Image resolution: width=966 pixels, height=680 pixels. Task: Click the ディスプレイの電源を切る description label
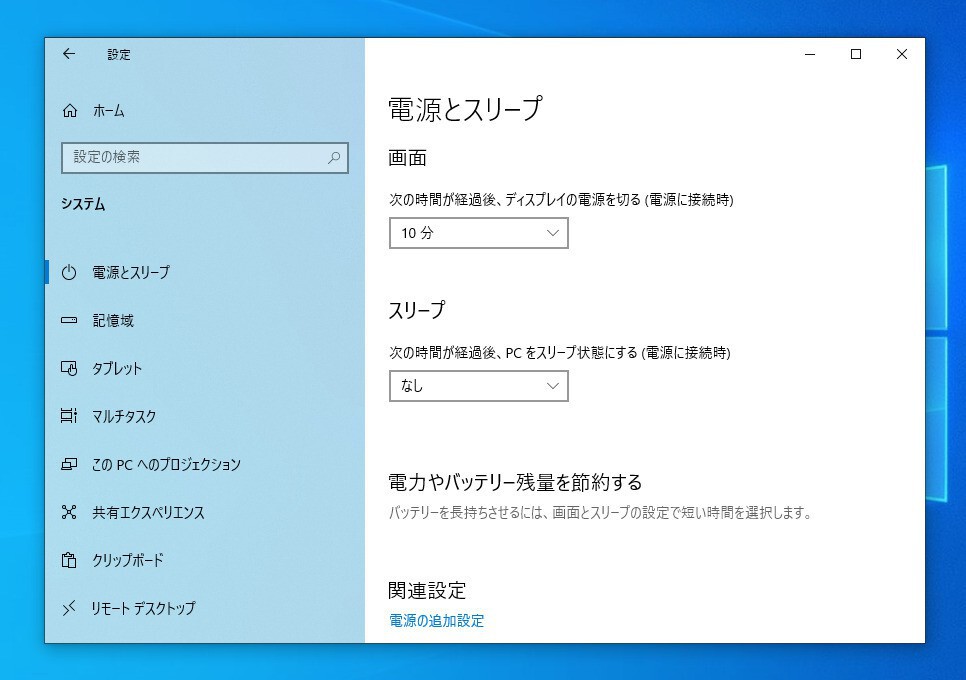click(561, 200)
